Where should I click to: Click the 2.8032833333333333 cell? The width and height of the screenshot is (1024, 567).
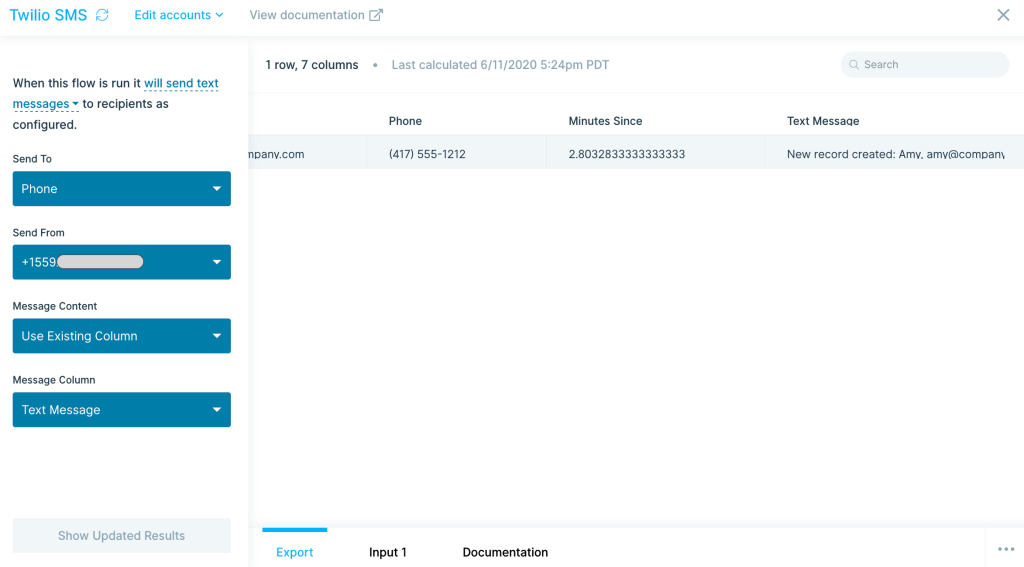[656, 154]
